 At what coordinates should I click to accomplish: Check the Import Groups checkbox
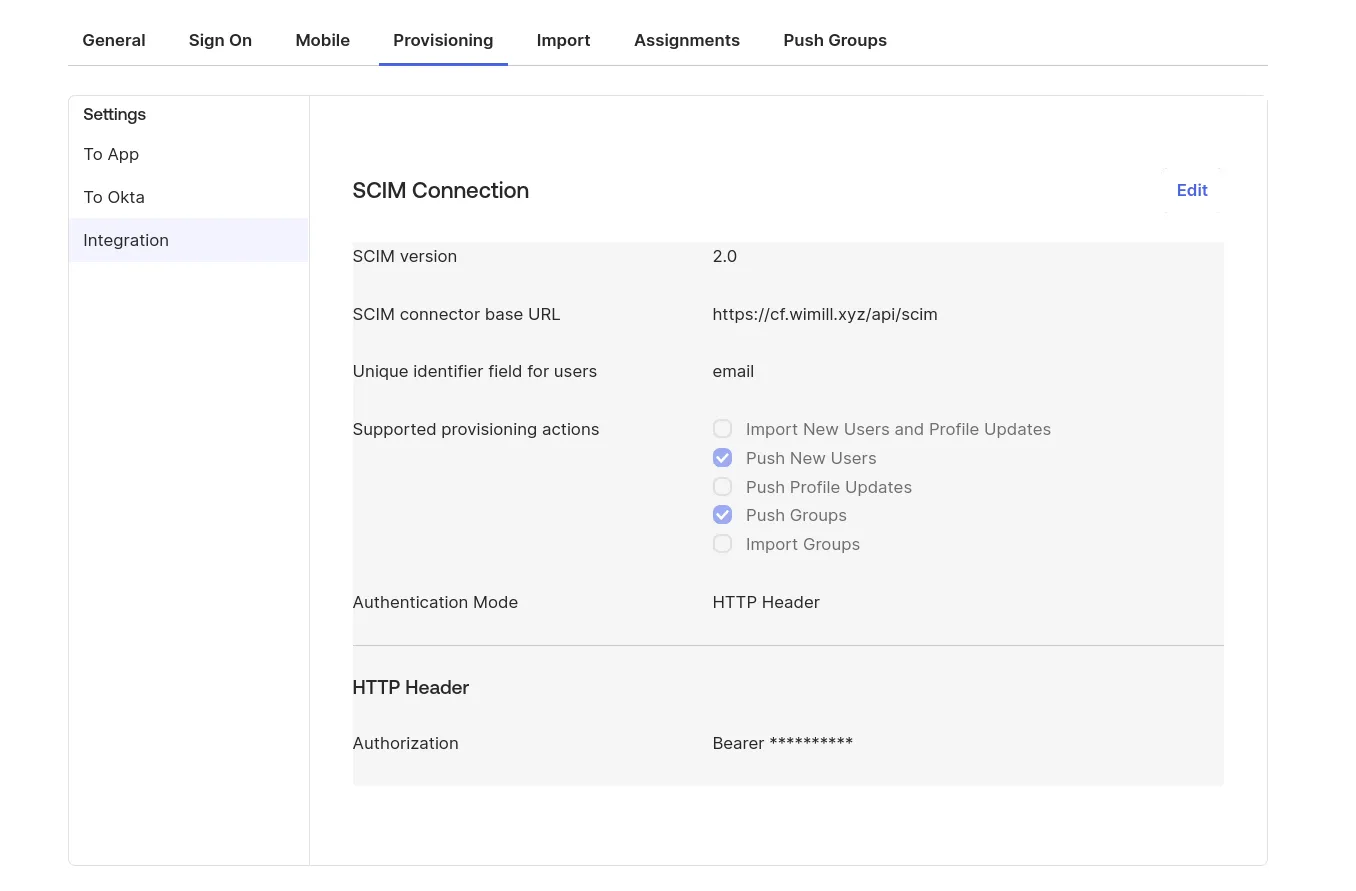(x=722, y=544)
